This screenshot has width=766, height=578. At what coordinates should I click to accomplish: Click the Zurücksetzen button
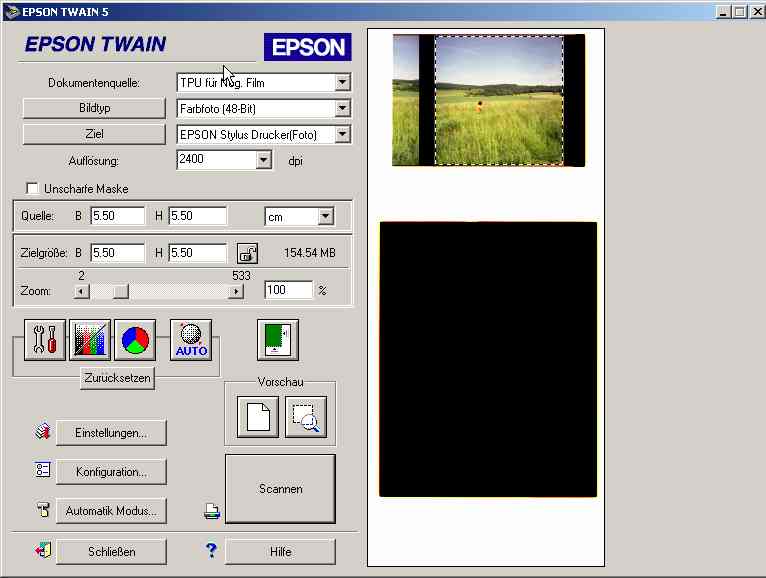pyautogui.click(x=117, y=378)
